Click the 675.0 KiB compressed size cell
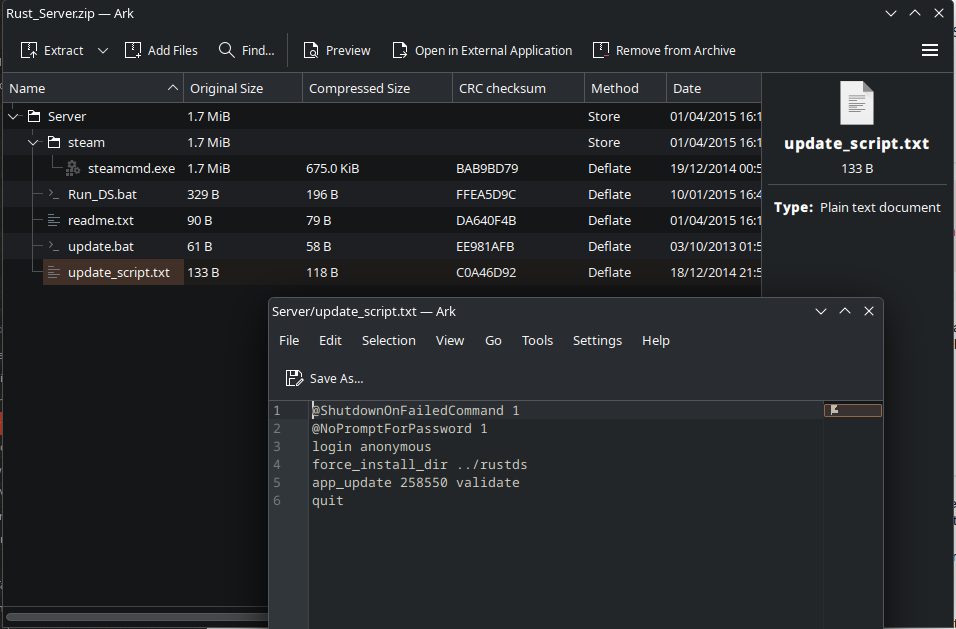The height and width of the screenshot is (629, 956). point(332,169)
